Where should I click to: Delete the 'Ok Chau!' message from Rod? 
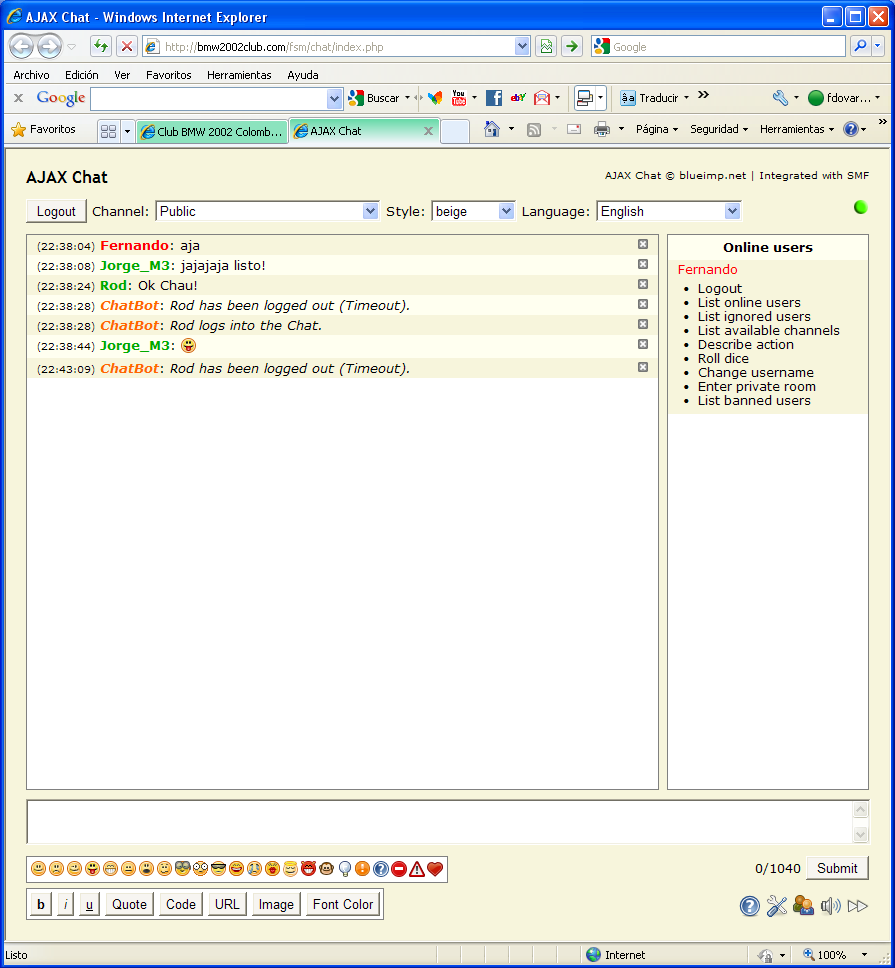point(643,284)
